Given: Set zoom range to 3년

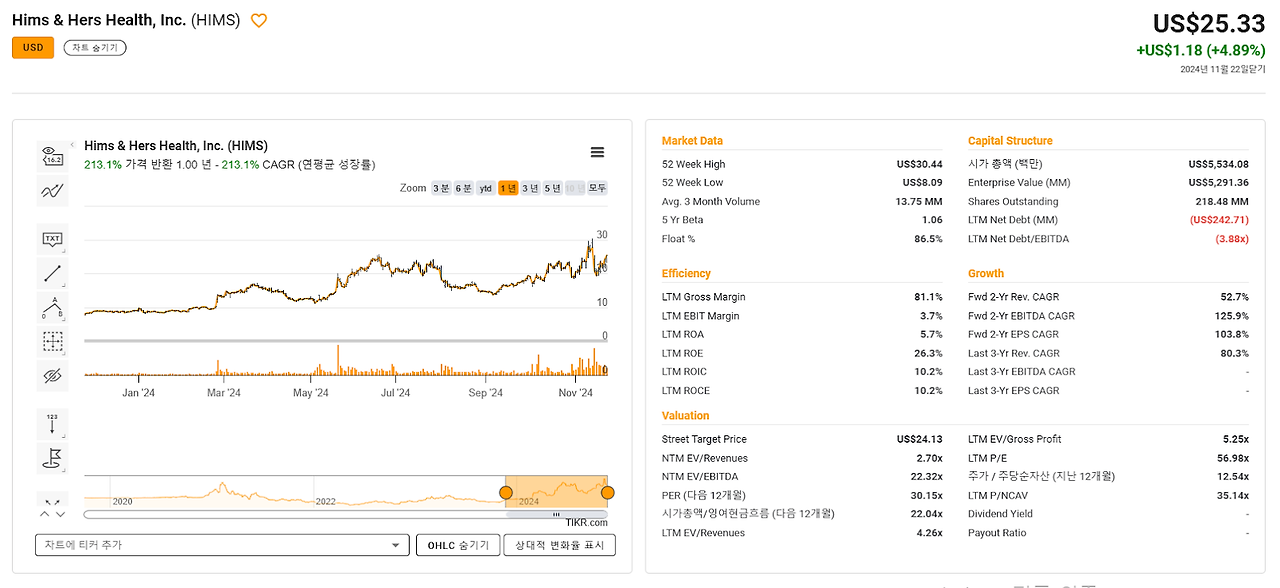Looking at the screenshot, I should point(530,188).
